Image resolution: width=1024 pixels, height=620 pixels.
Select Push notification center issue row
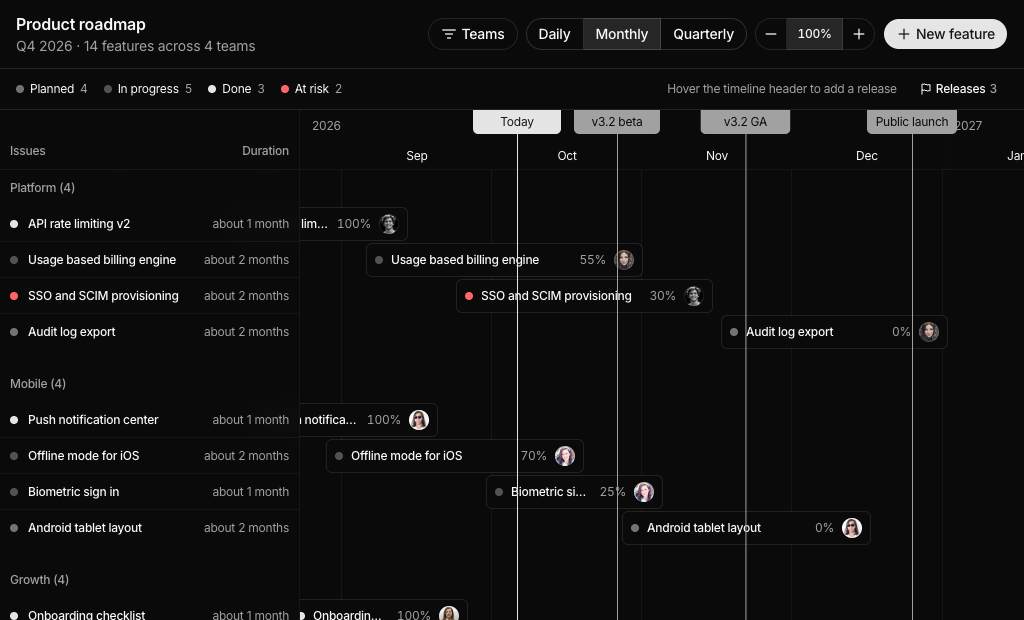[150, 420]
